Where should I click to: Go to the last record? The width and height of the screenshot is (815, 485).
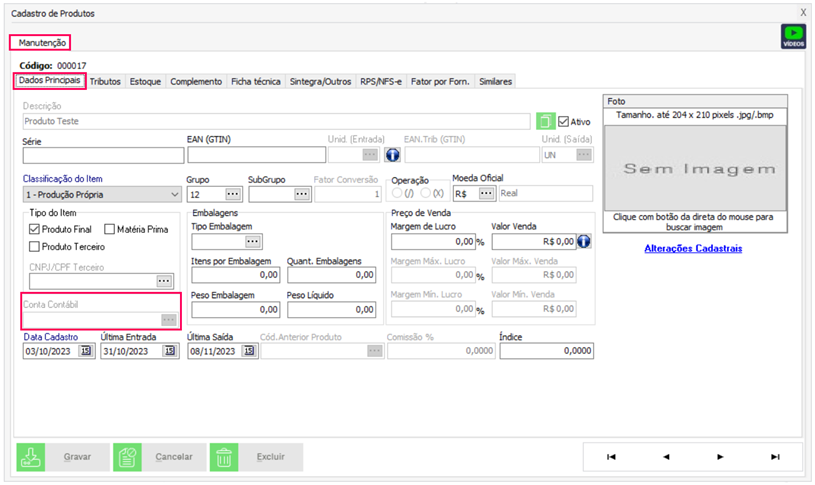tap(775, 457)
